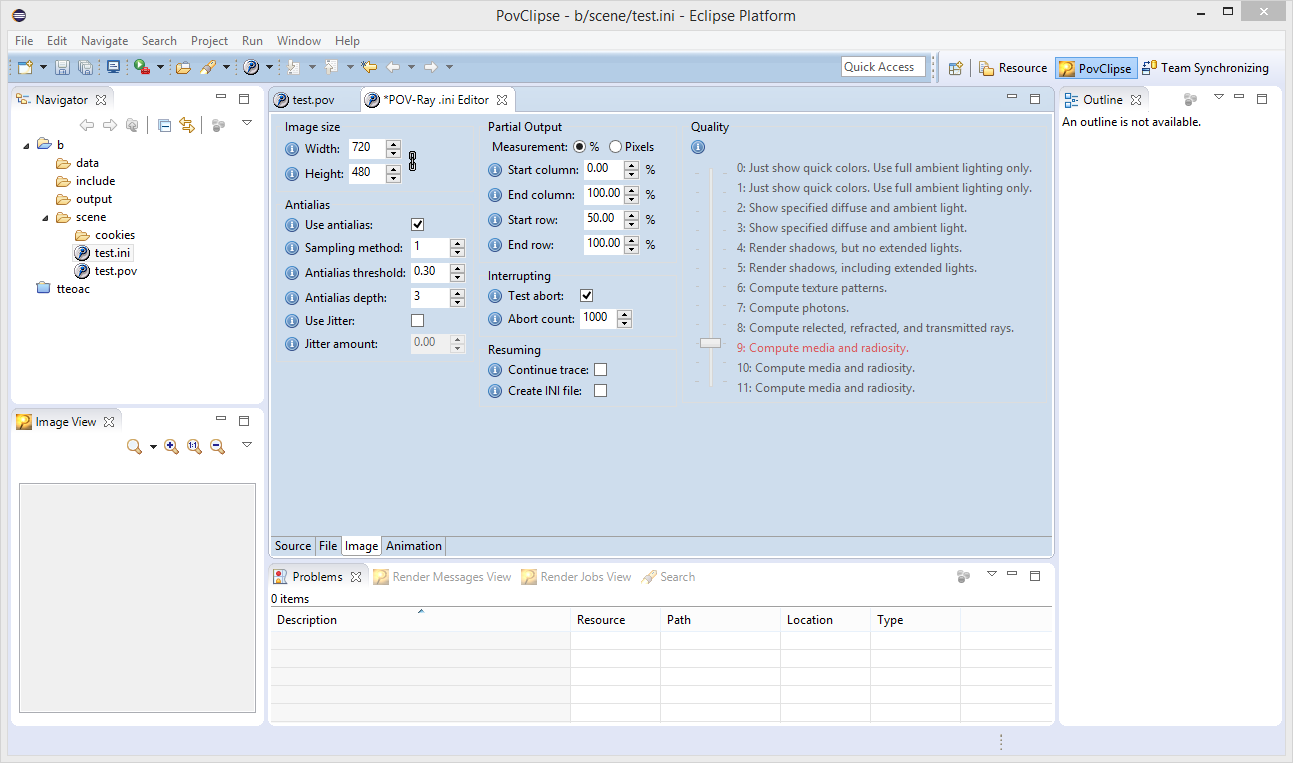Open the Image View zoom dropdown arrow
1293x763 pixels.
153,447
